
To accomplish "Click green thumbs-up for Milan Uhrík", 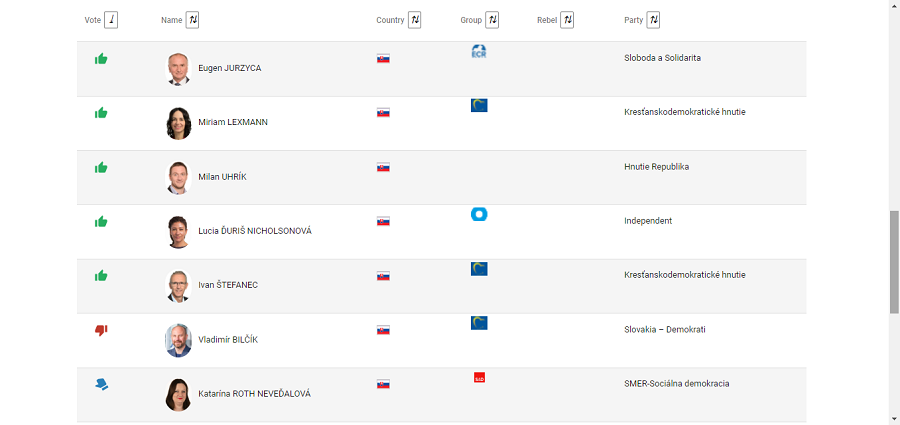I will click(101, 168).
